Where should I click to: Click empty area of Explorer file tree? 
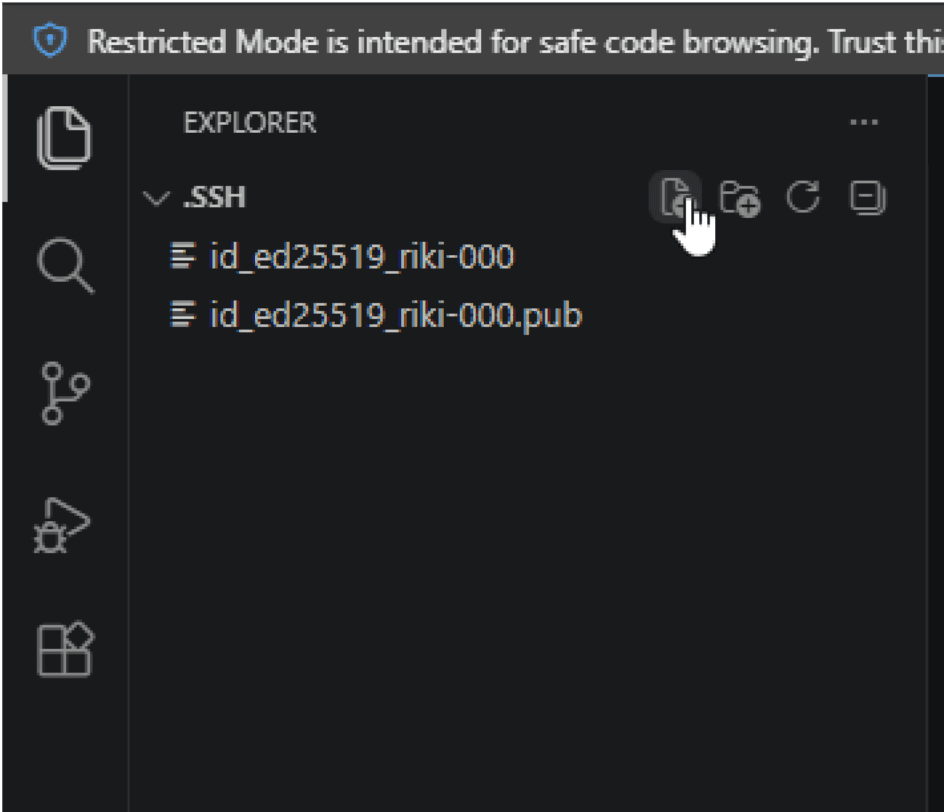528,572
